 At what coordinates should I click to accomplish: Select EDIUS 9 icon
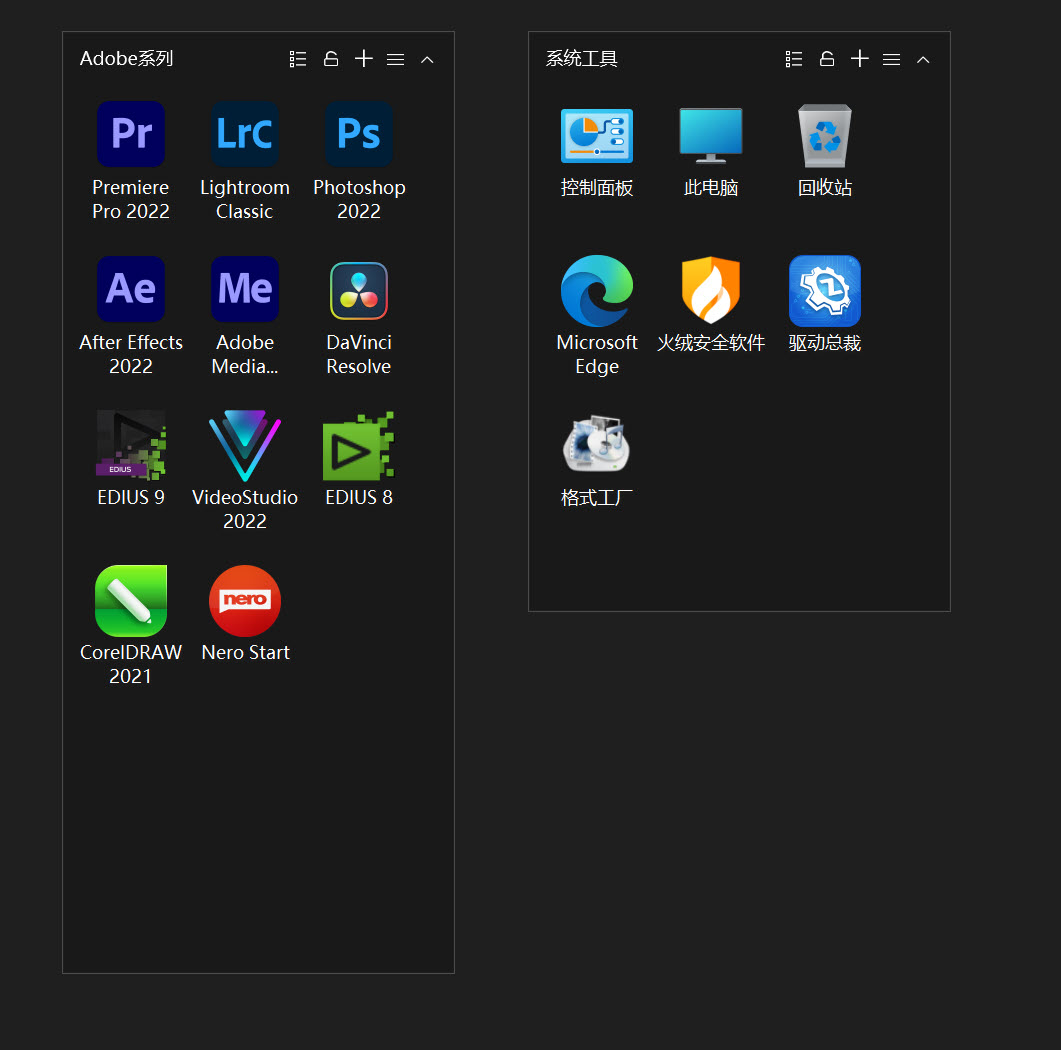(x=131, y=444)
